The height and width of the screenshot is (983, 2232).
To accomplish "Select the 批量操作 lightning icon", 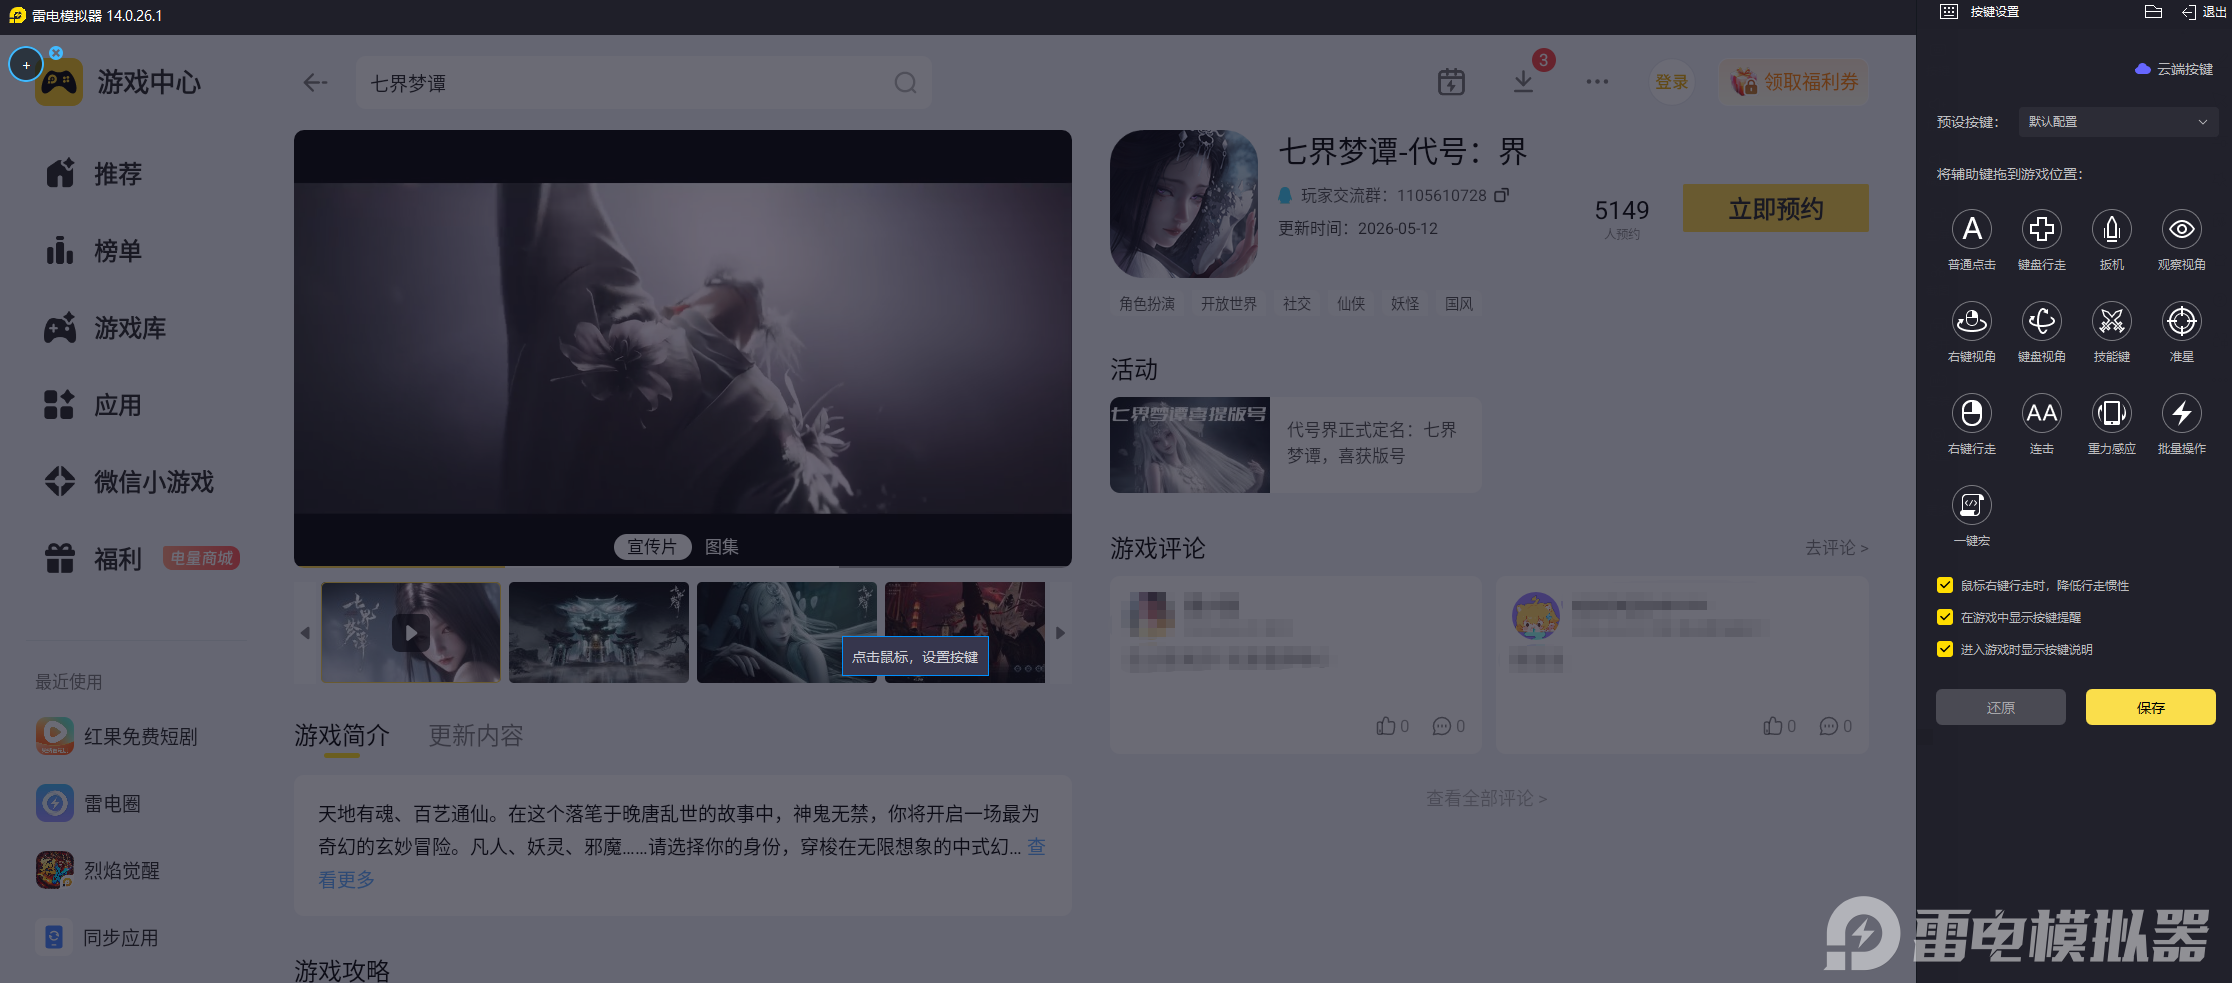I will [2181, 413].
